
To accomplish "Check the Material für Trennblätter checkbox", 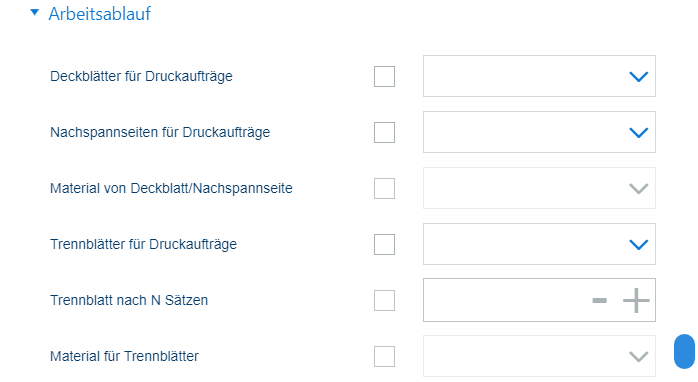I will click(384, 357).
